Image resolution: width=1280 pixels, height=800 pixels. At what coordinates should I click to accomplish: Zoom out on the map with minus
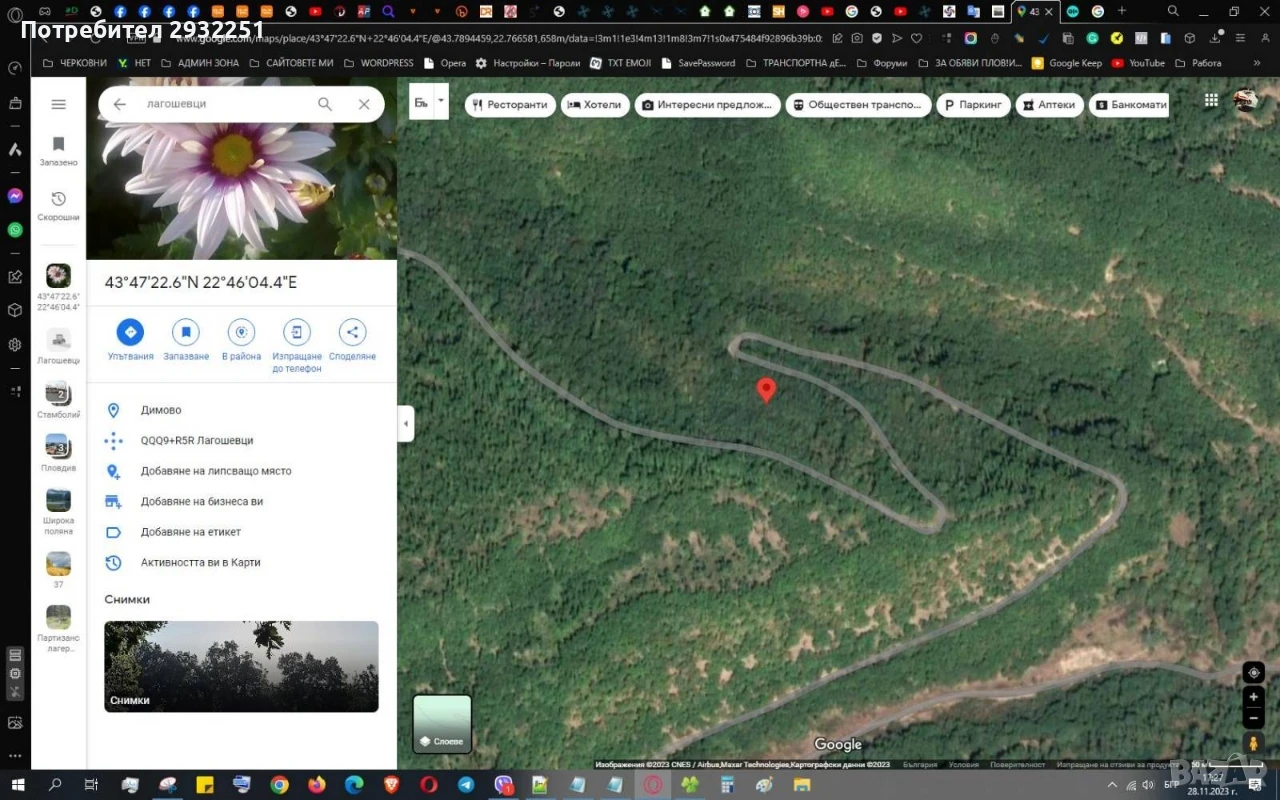(1253, 718)
